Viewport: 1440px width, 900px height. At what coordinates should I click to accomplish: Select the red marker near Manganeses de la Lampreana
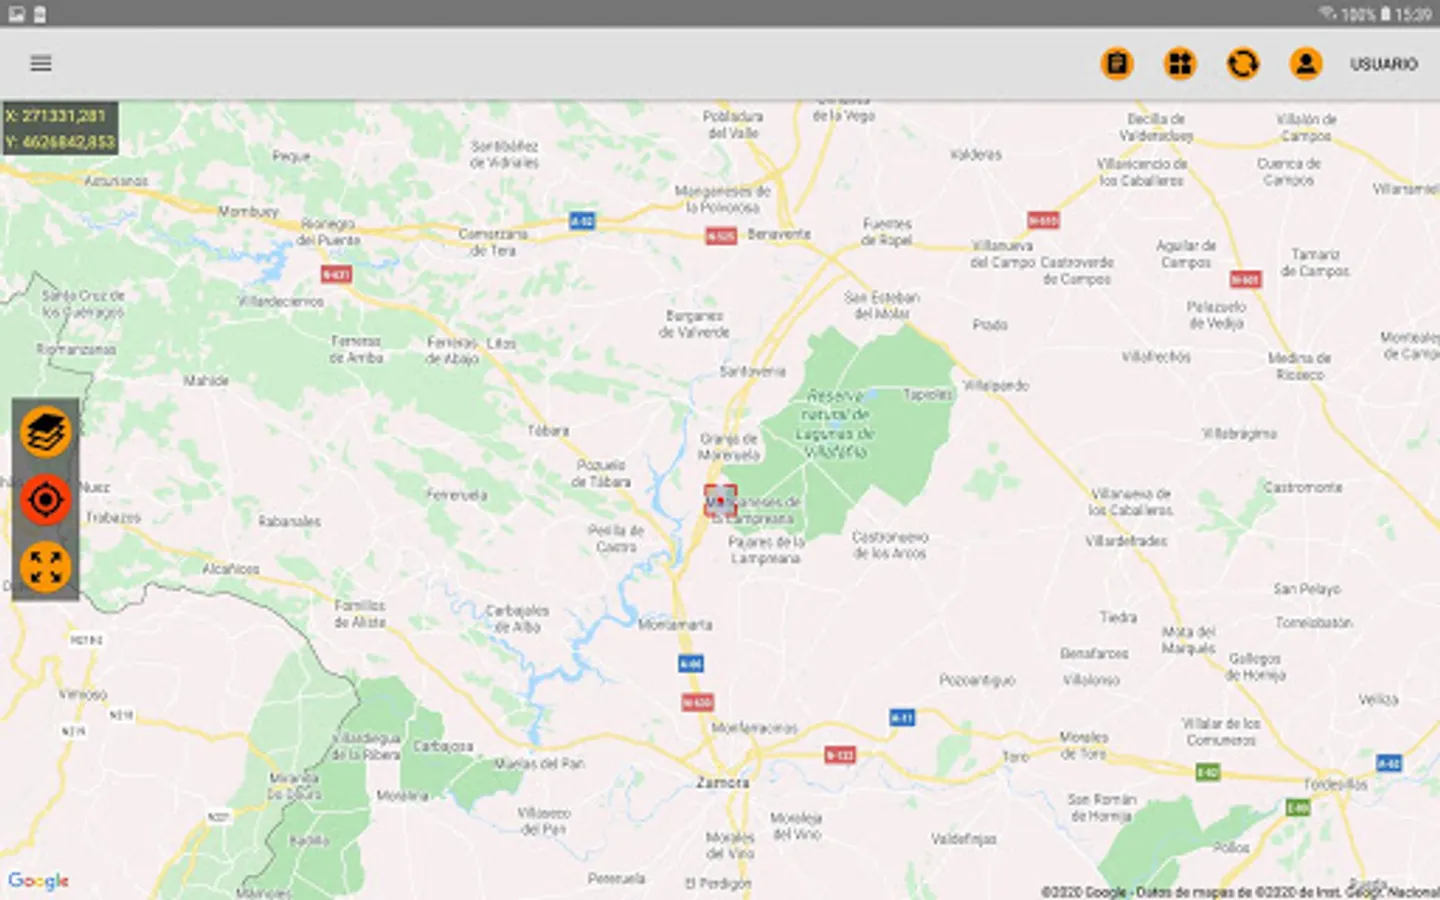[719, 501]
